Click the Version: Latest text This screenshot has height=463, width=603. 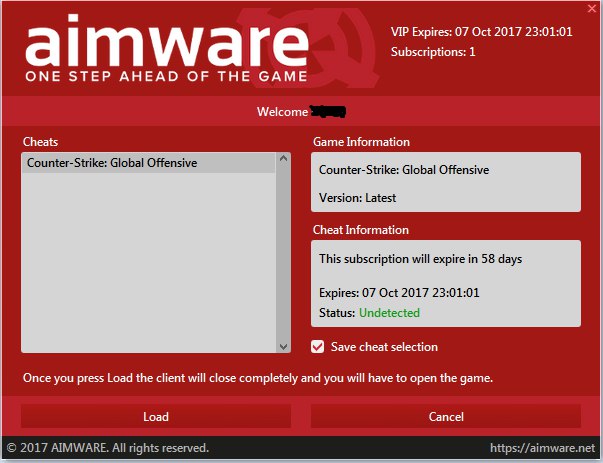(357, 198)
